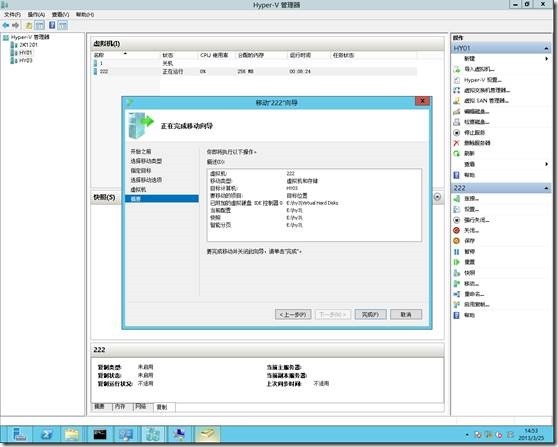This screenshot has width=558, height=447.
Task: Click the 完成 (Finish) wizard button
Action: tap(370, 315)
